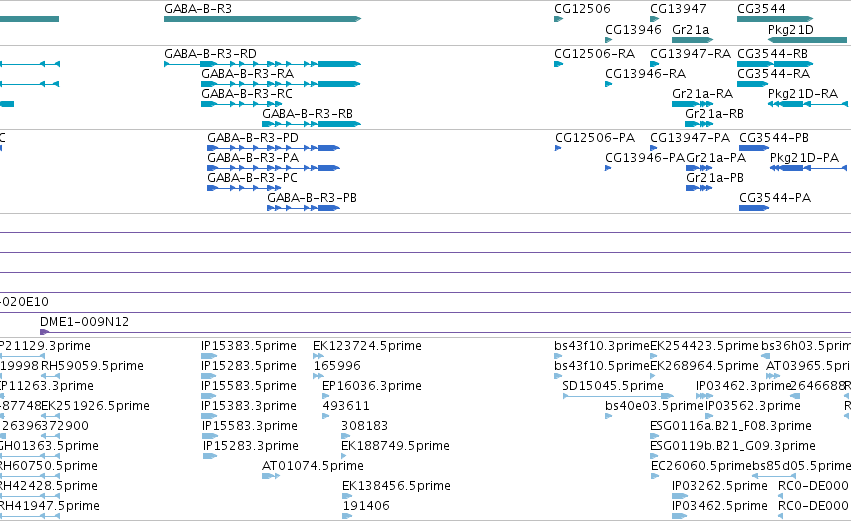Select the EK123724.5prime EST arrow
This screenshot has width=851, height=521.
point(318,356)
